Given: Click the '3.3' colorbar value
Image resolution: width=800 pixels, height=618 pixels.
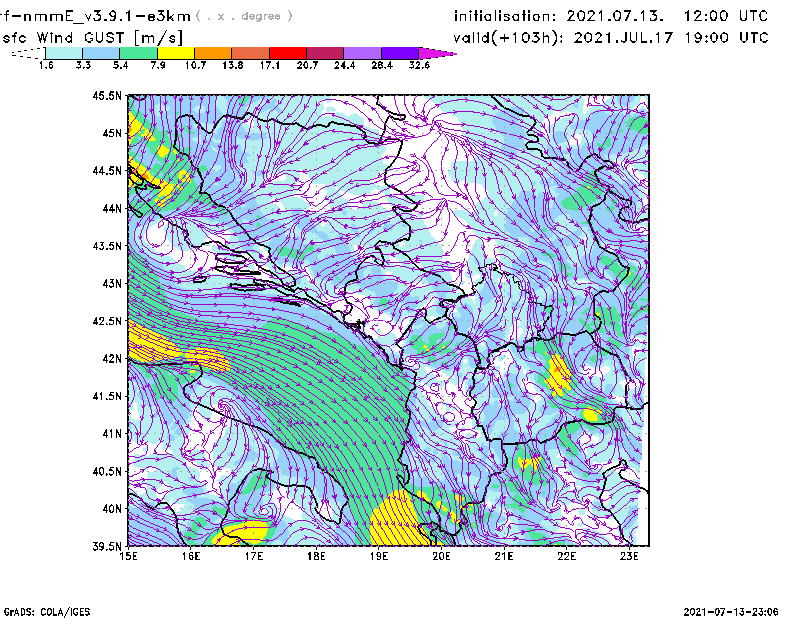Looking at the screenshot, I should coord(83,65).
